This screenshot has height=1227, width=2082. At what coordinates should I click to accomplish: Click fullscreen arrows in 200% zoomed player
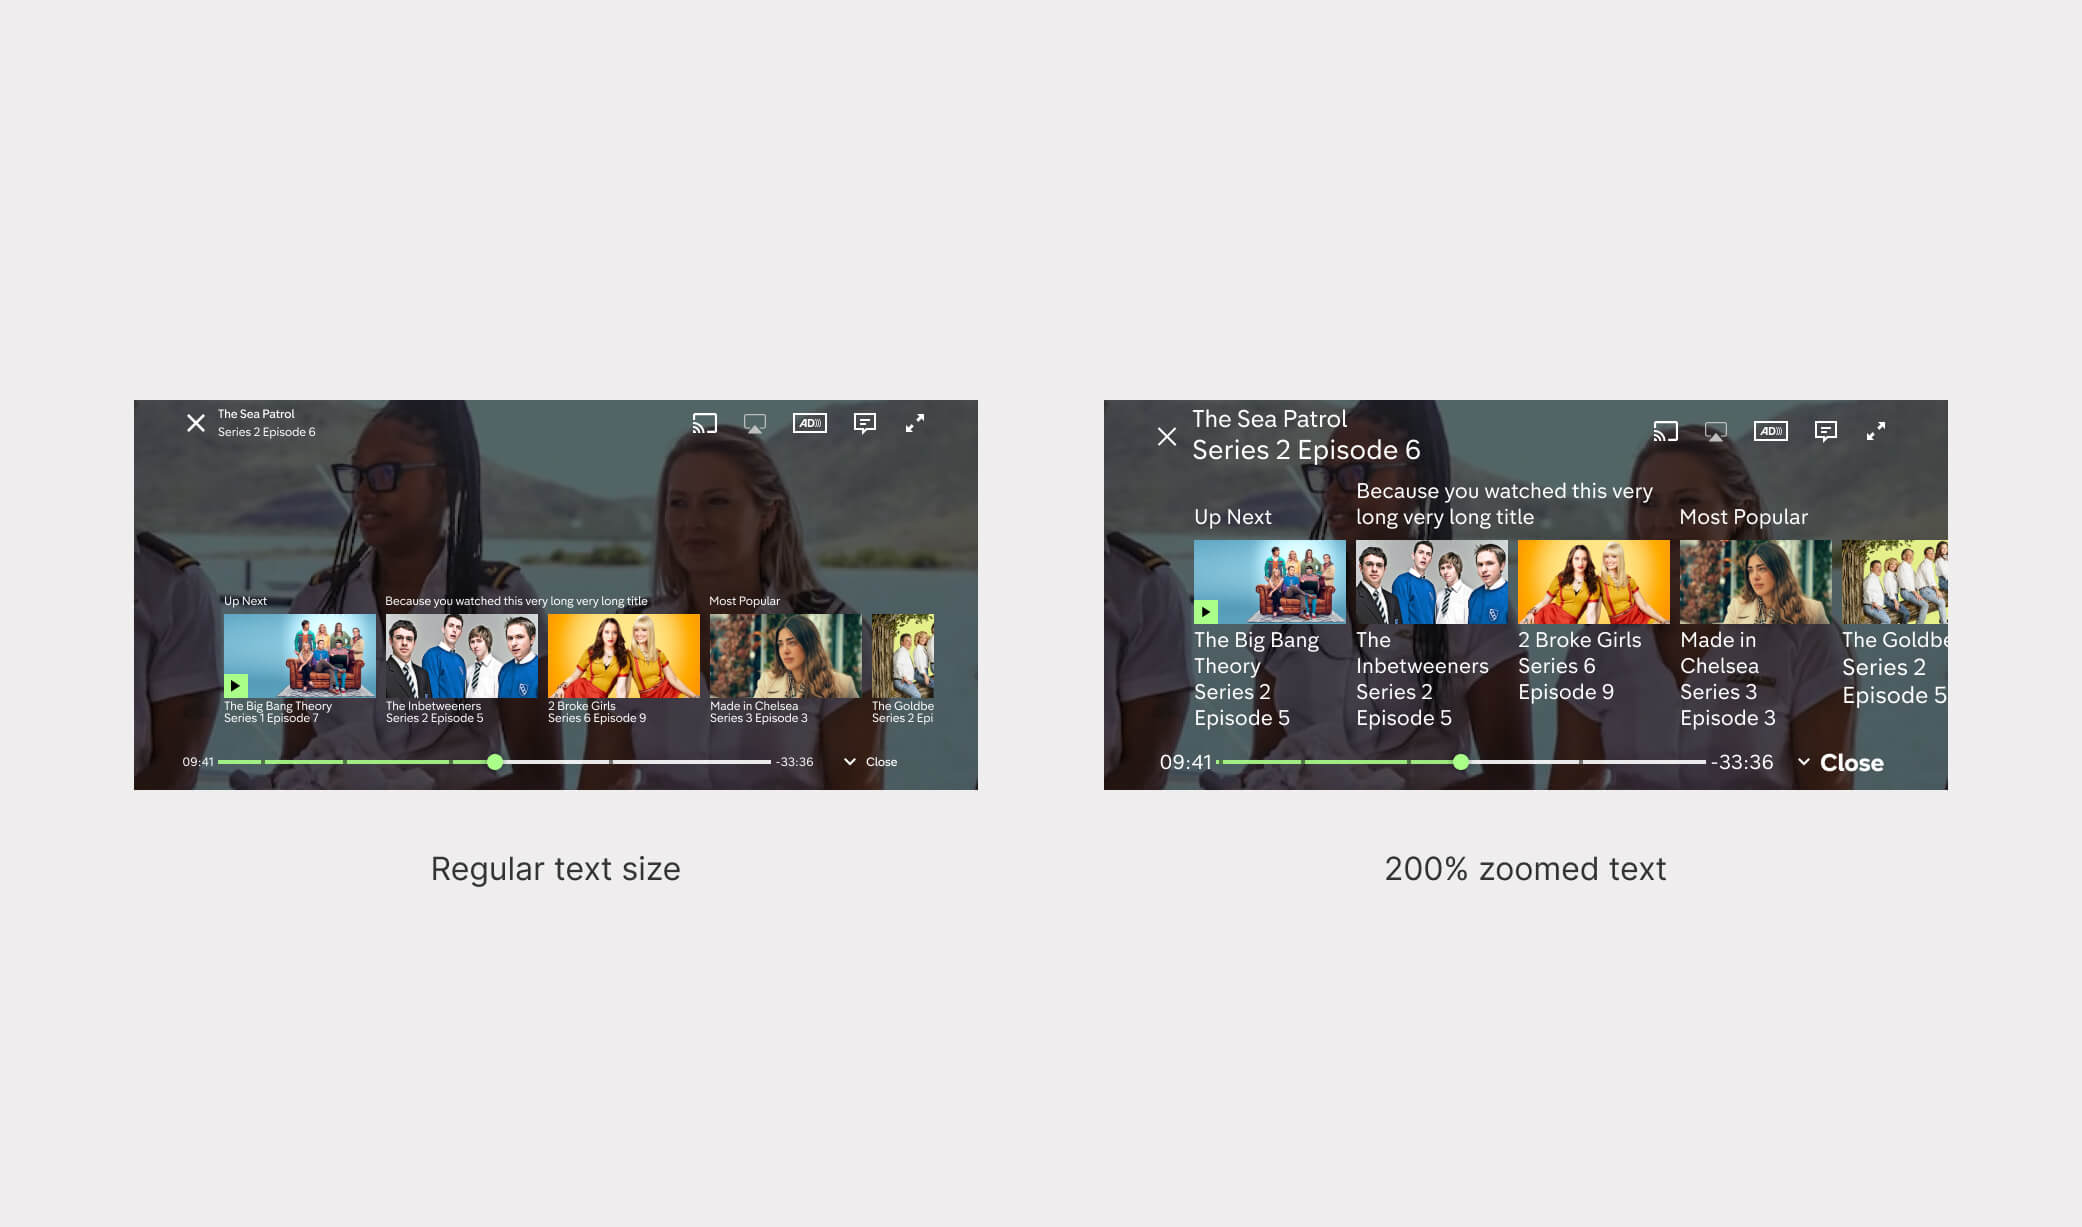click(1876, 431)
